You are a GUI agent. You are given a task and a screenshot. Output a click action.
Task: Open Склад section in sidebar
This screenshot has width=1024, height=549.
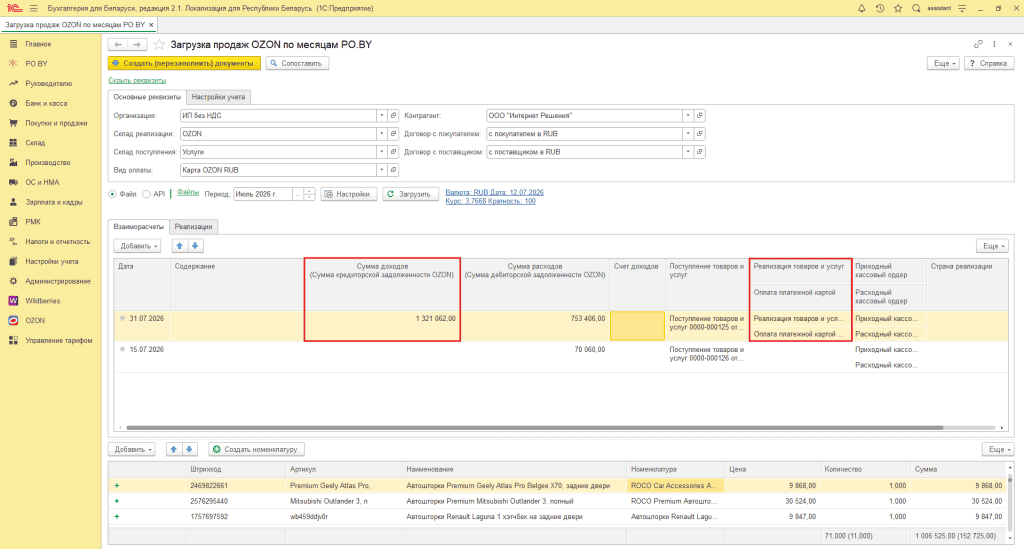click(35, 142)
